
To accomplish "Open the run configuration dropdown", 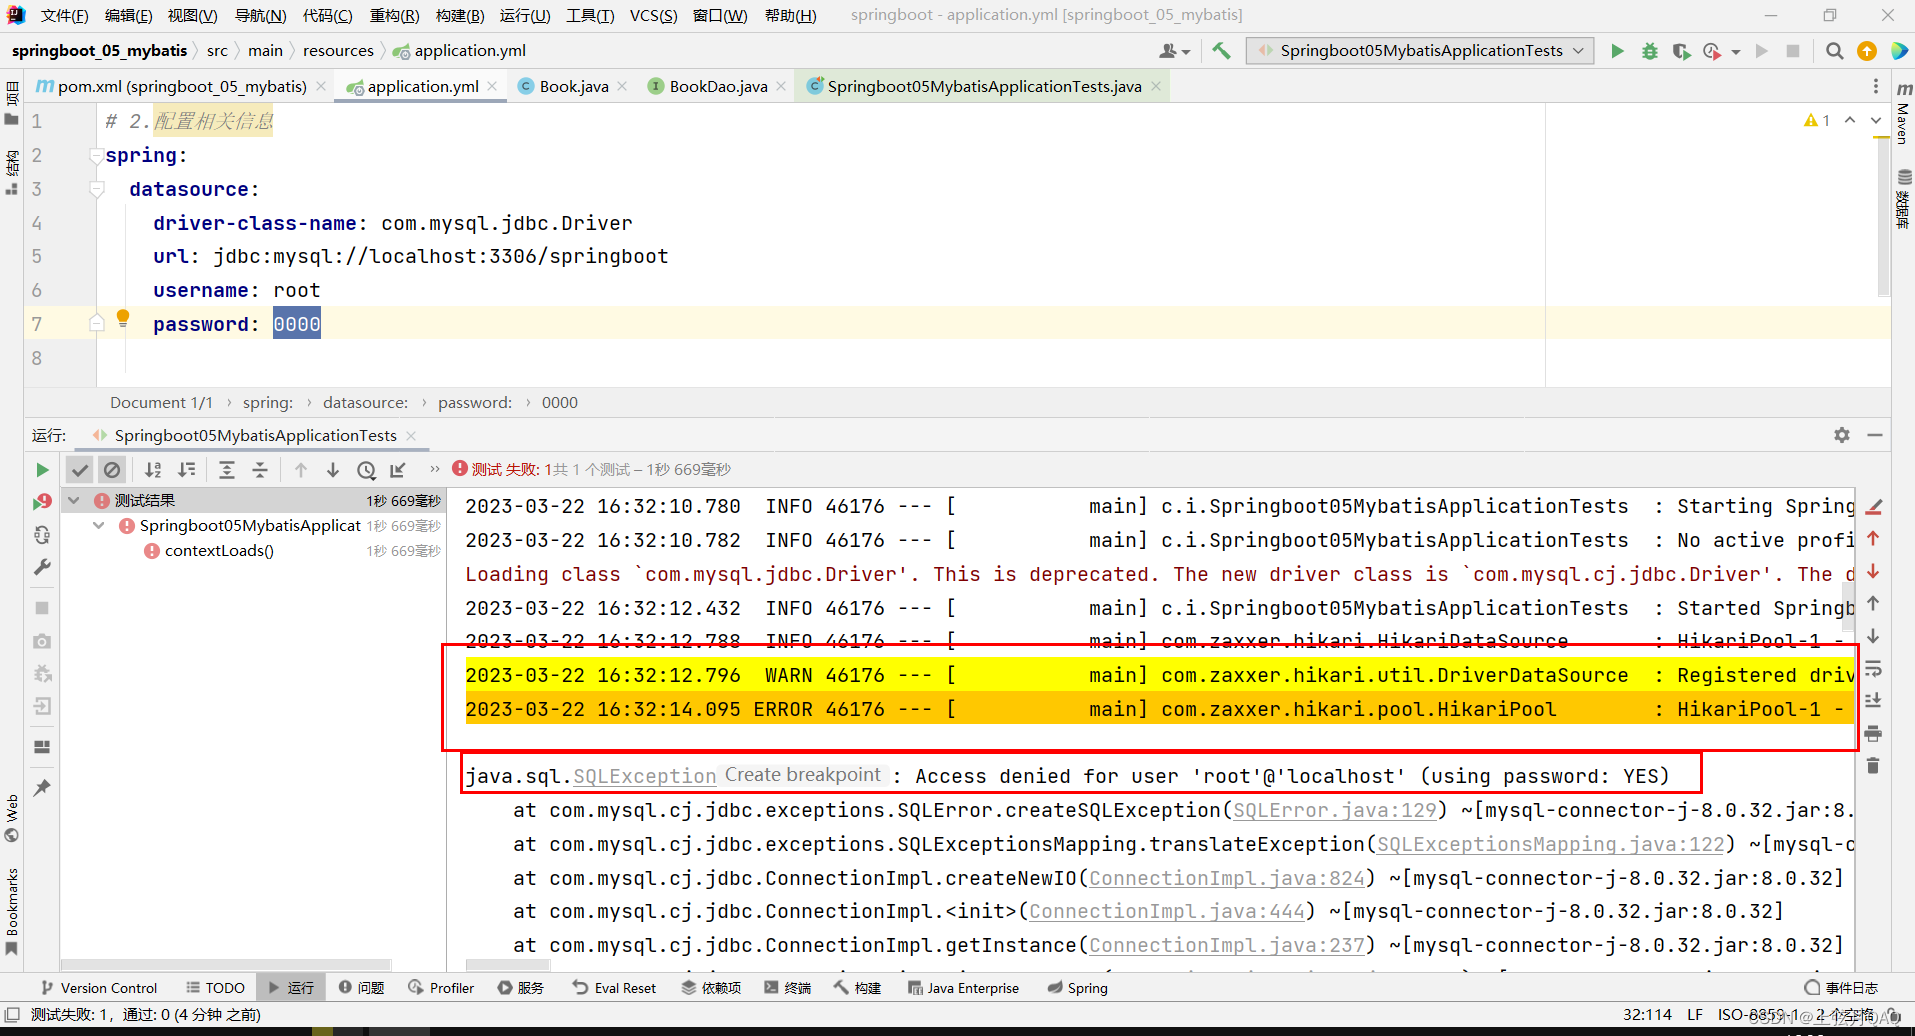I will [x=1419, y=50].
